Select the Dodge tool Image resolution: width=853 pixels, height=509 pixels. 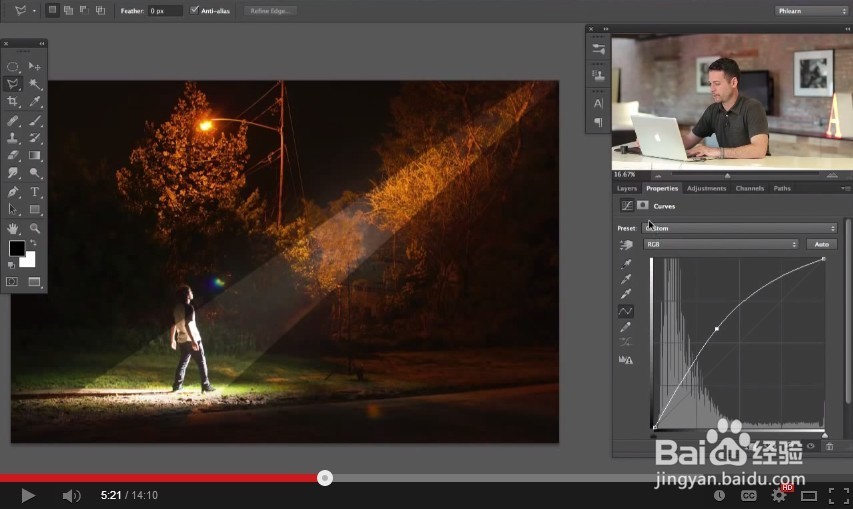pos(35,172)
